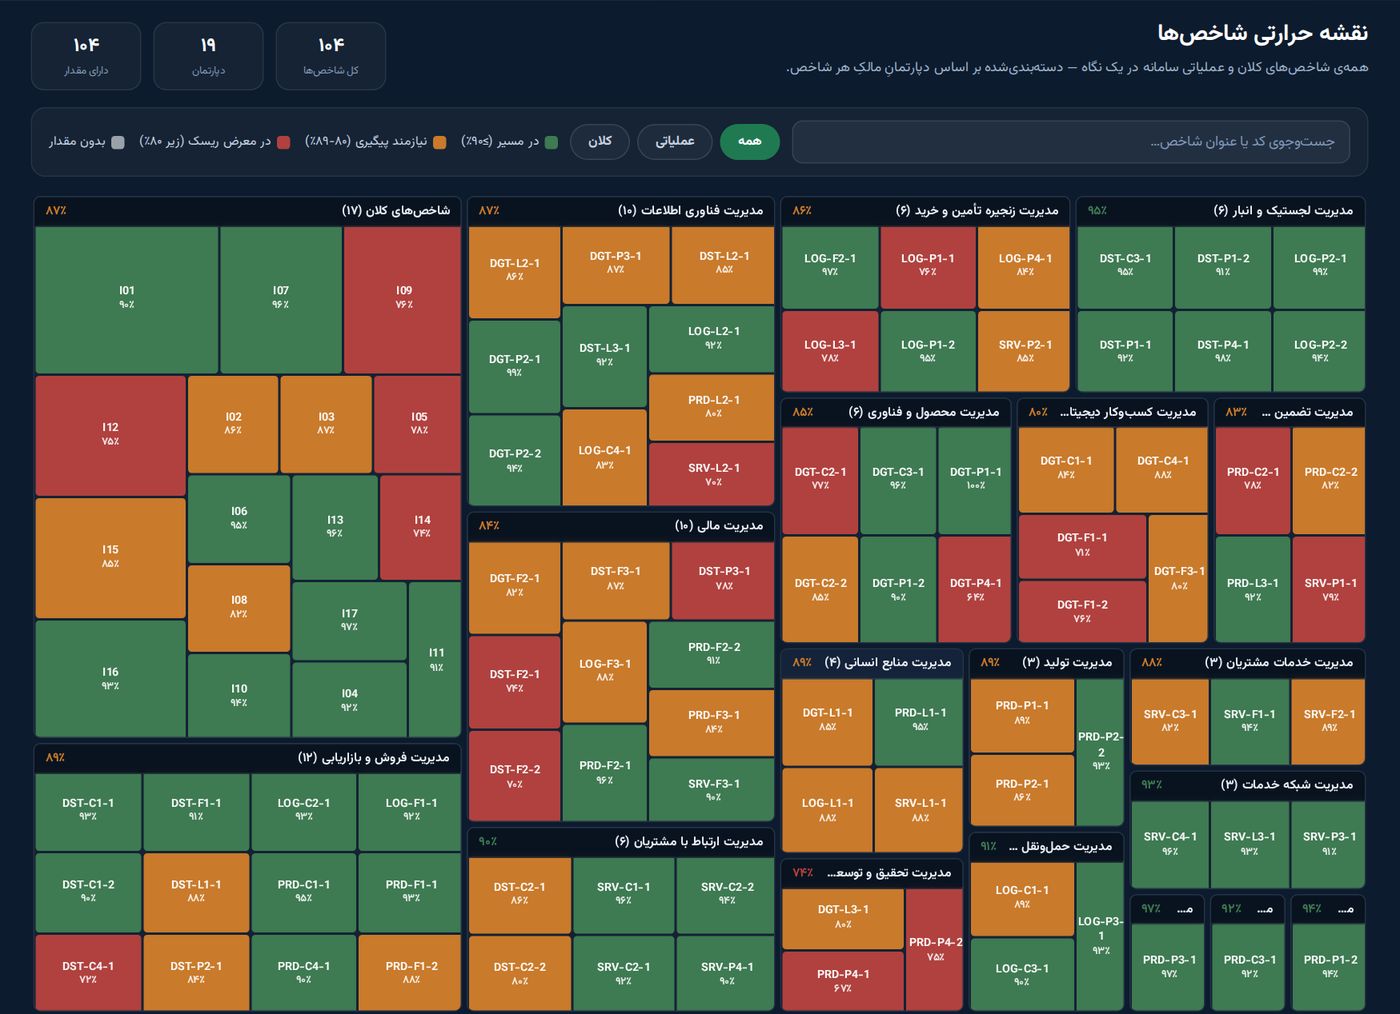Select tile PRD-P4-1
Screen dimensions: 1400x1014
842,981
